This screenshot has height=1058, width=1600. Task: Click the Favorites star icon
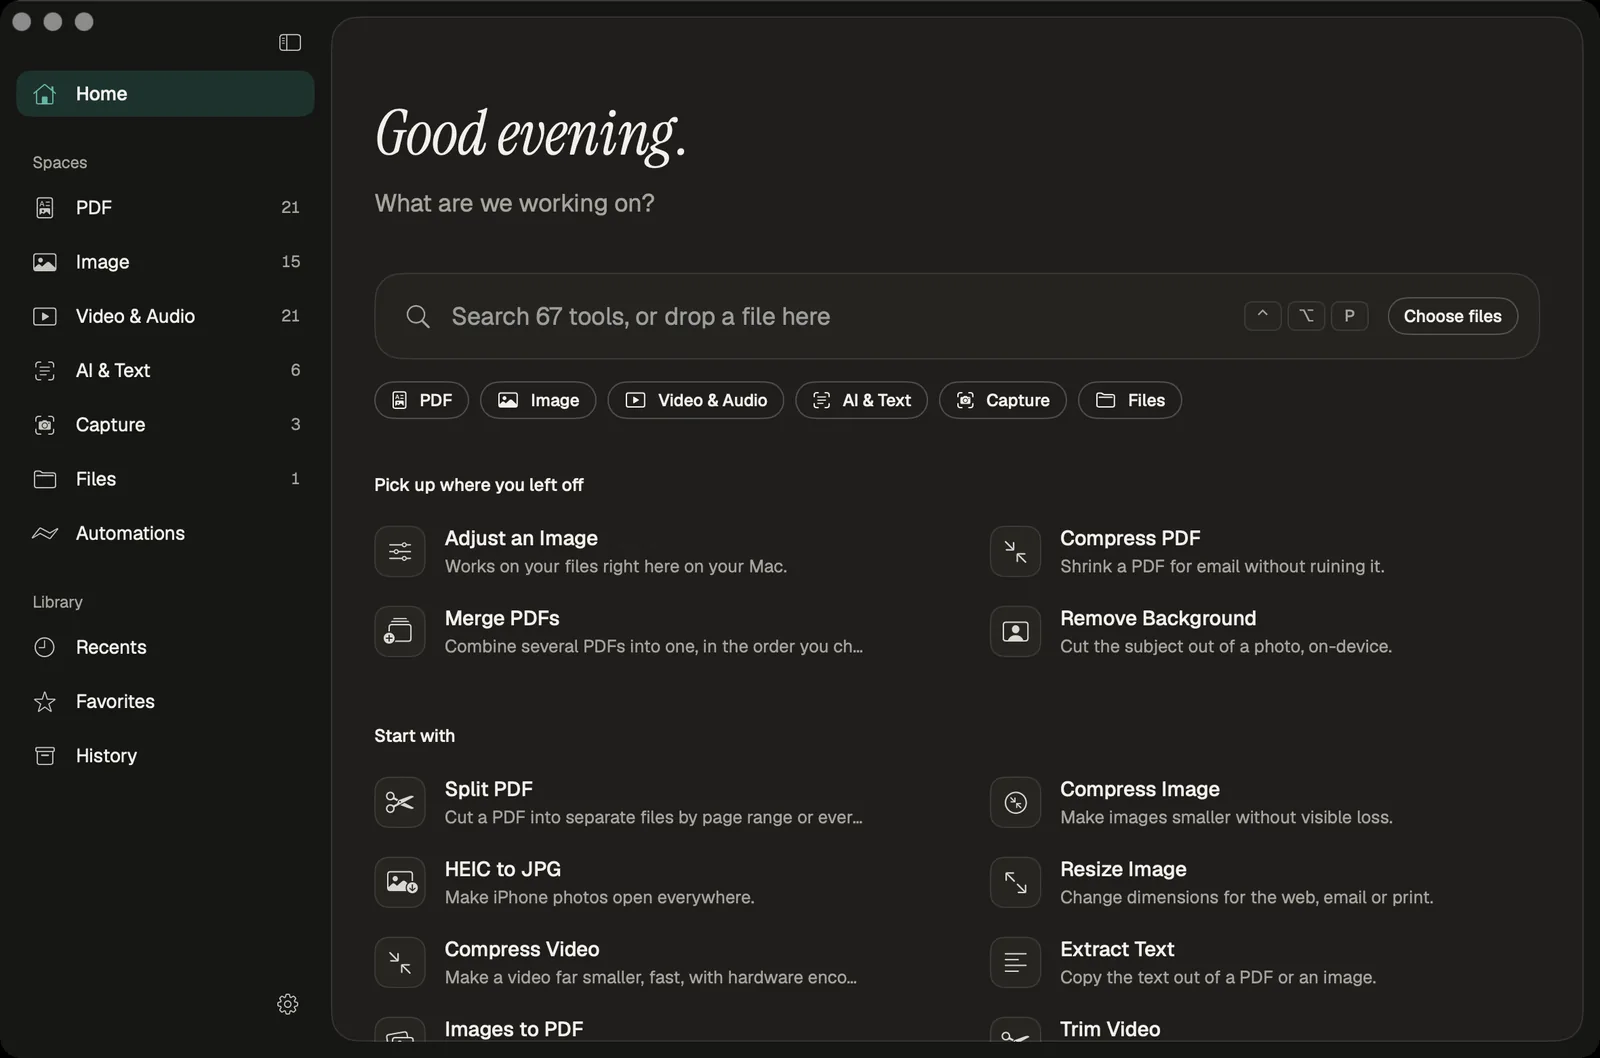click(x=45, y=702)
